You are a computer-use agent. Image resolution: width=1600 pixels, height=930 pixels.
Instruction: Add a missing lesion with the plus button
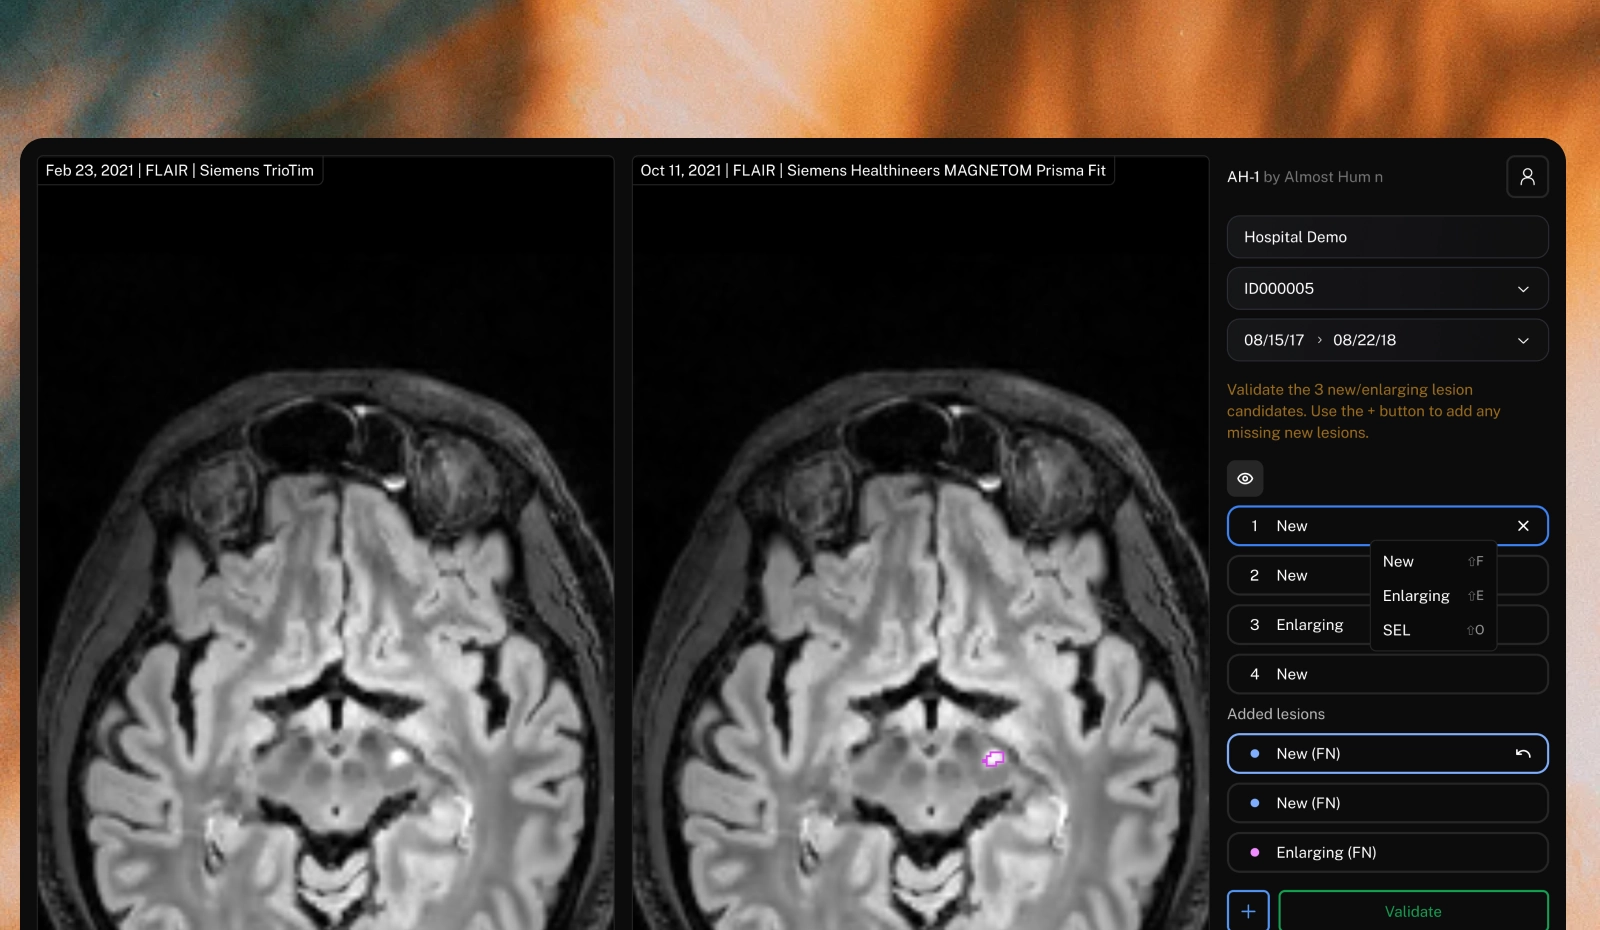pos(1248,911)
